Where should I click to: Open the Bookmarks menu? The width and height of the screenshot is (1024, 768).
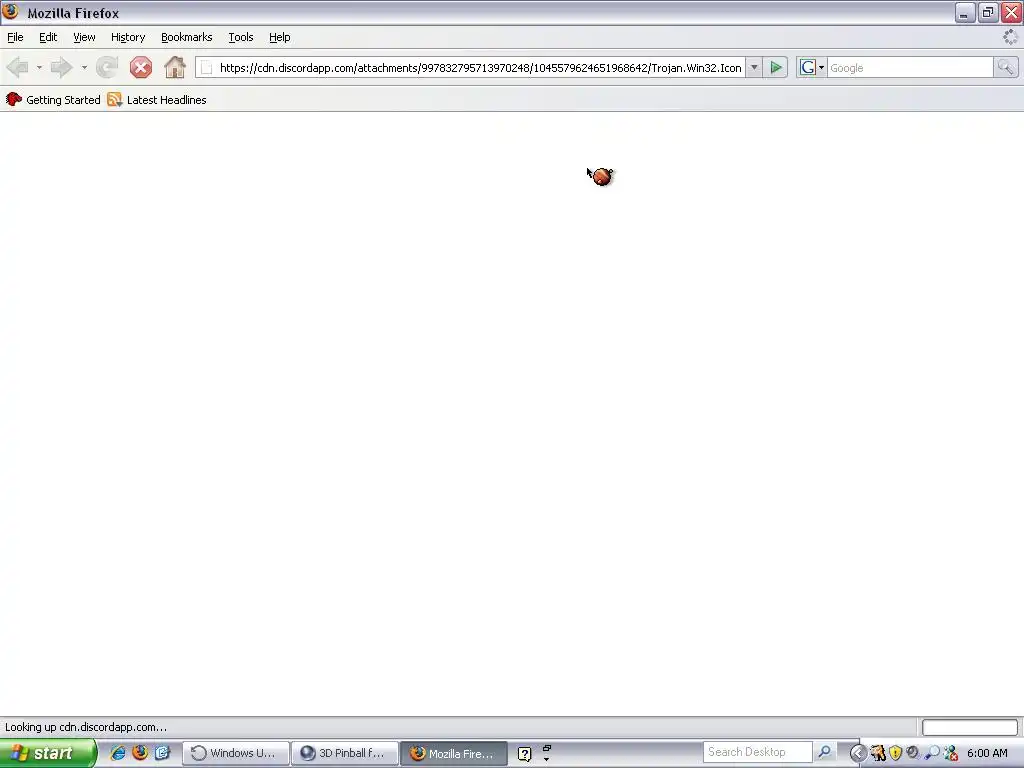(x=186, y=37)
